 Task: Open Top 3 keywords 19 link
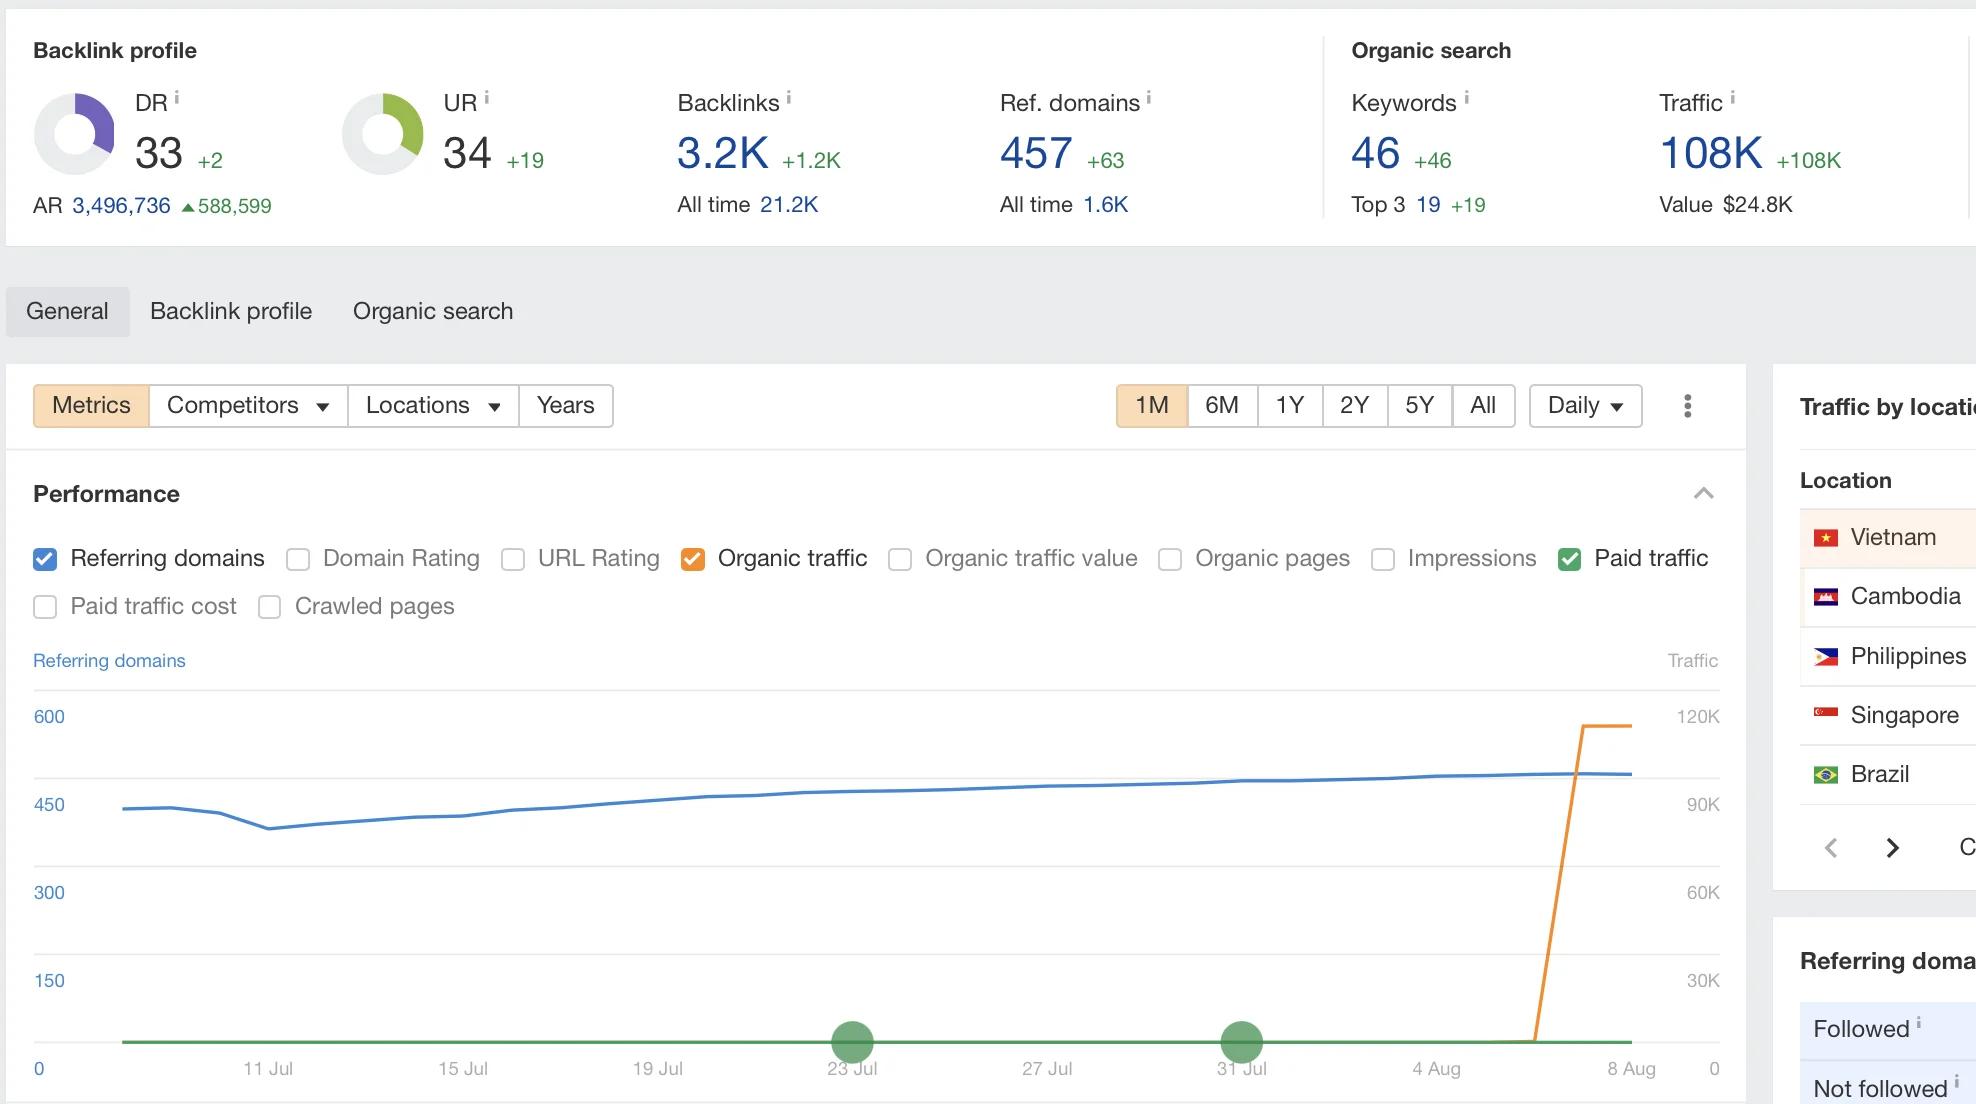tap(1428, 205)
